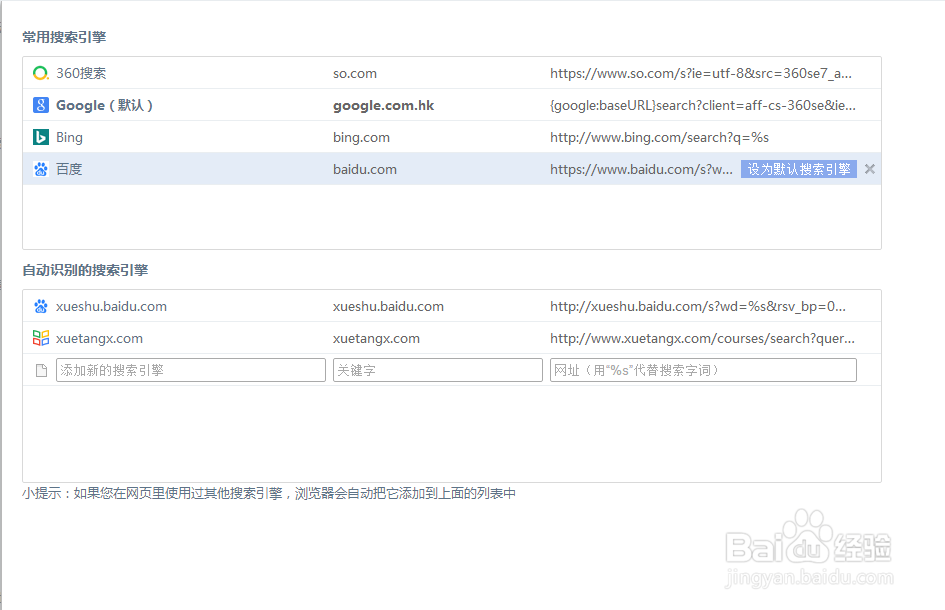Screen dimensions: 945x610
Task: Click the 360搜索 green circle icon
Action: 40,74
